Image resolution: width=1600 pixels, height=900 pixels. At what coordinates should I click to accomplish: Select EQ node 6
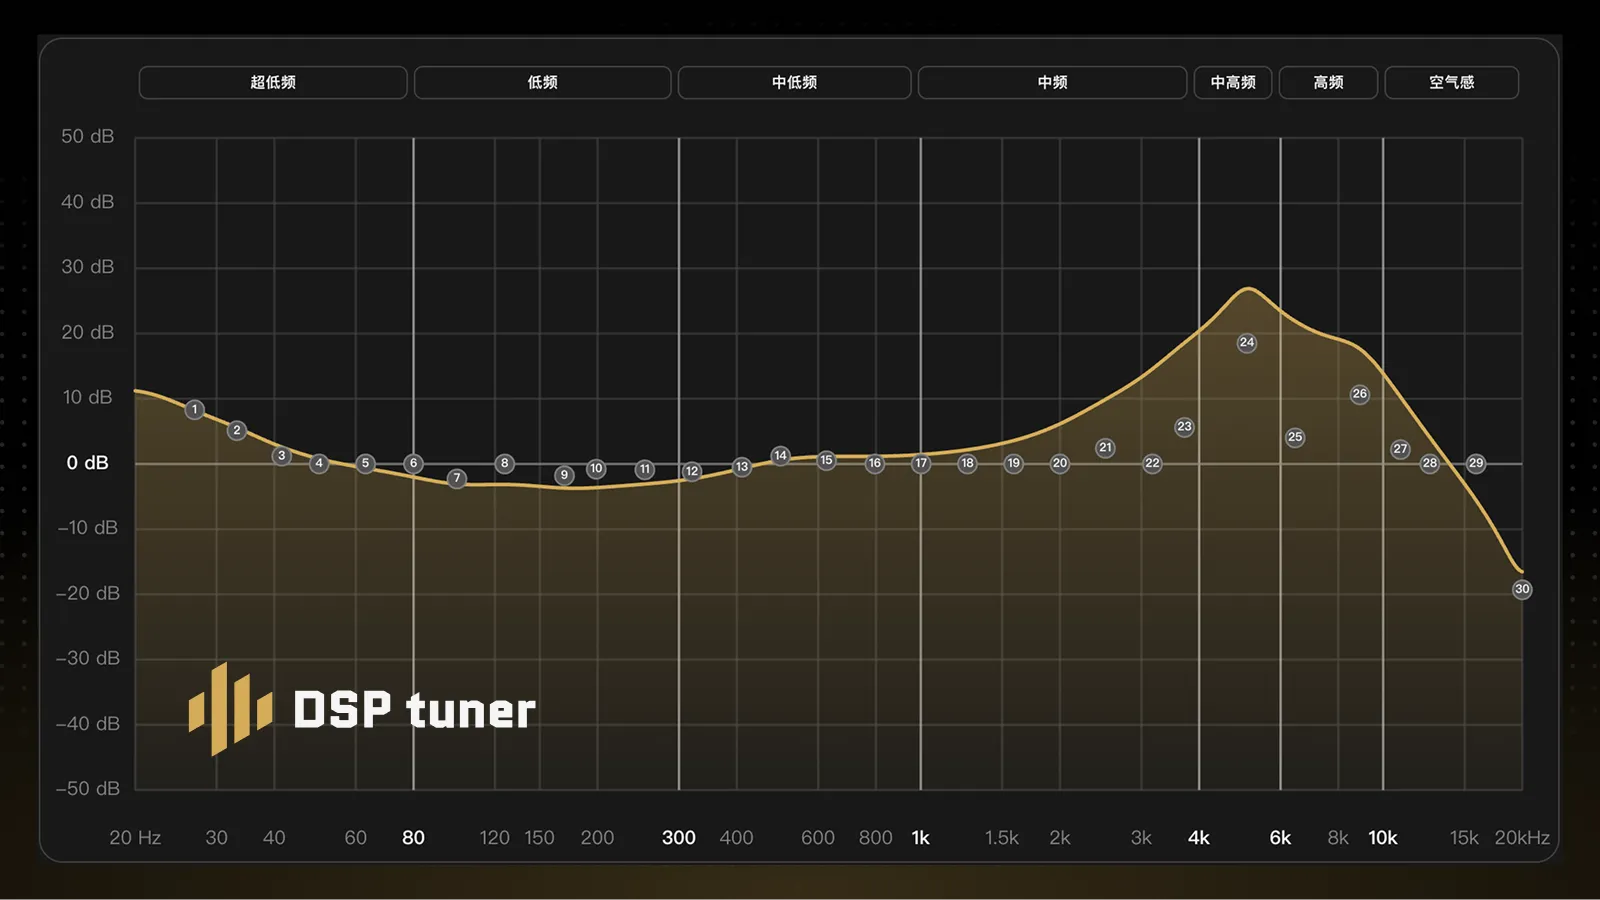click(x=413, y=463)
